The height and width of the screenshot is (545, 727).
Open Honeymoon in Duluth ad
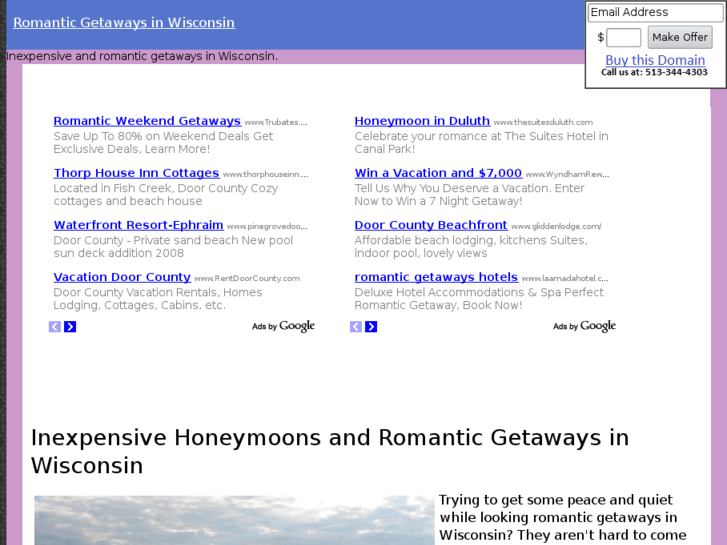(x=422, y=121)
